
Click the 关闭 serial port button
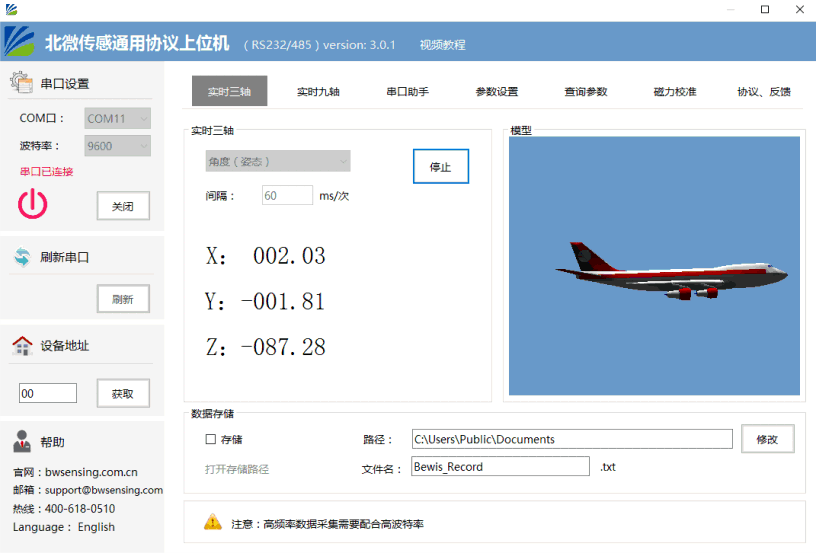[x=123, y=206]
